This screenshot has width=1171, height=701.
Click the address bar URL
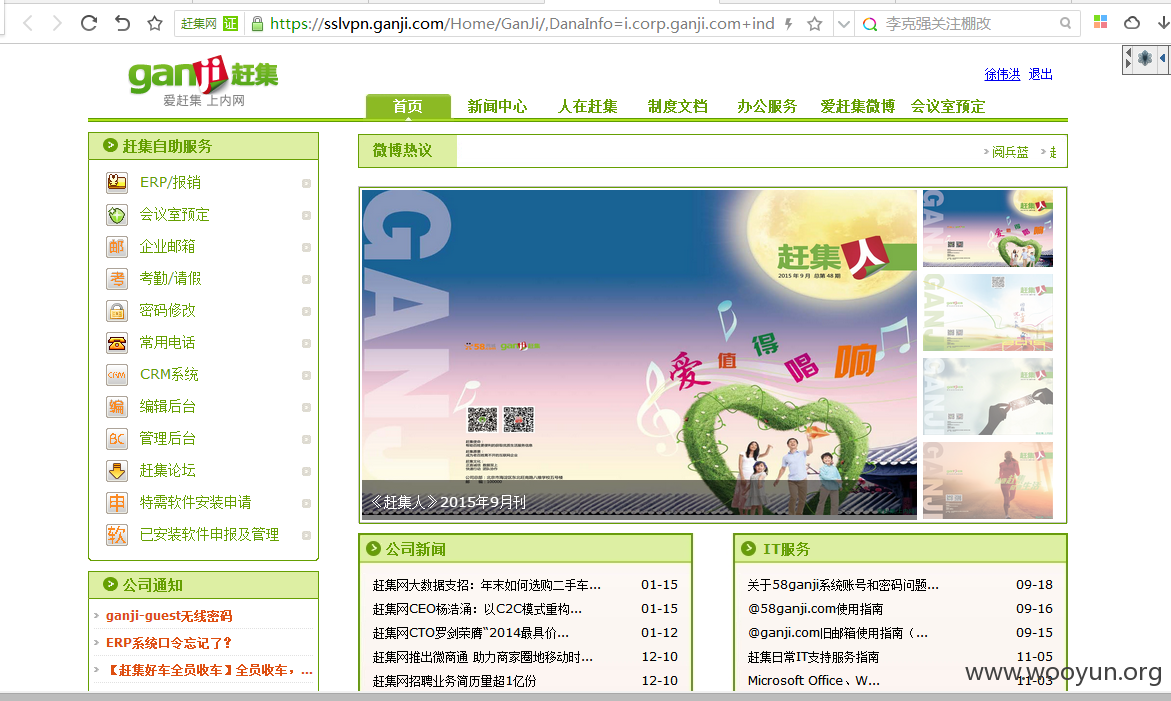coord(522,24)
